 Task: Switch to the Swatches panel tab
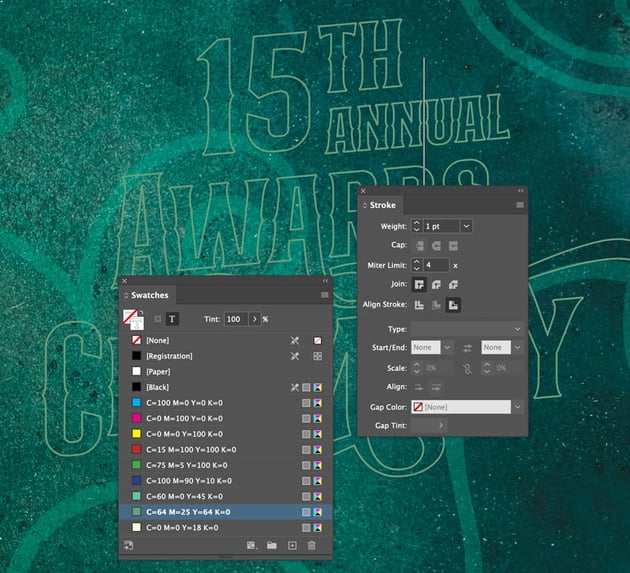[x=149, y=295]
